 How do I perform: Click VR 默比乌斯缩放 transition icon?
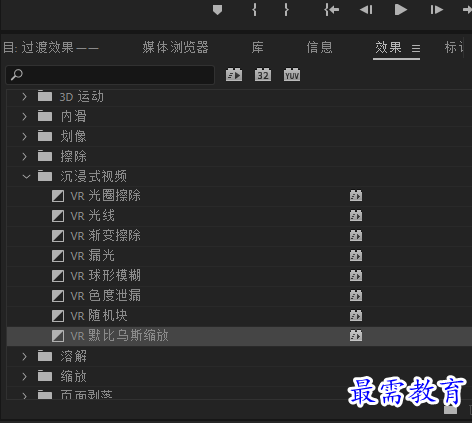point(58,336)
